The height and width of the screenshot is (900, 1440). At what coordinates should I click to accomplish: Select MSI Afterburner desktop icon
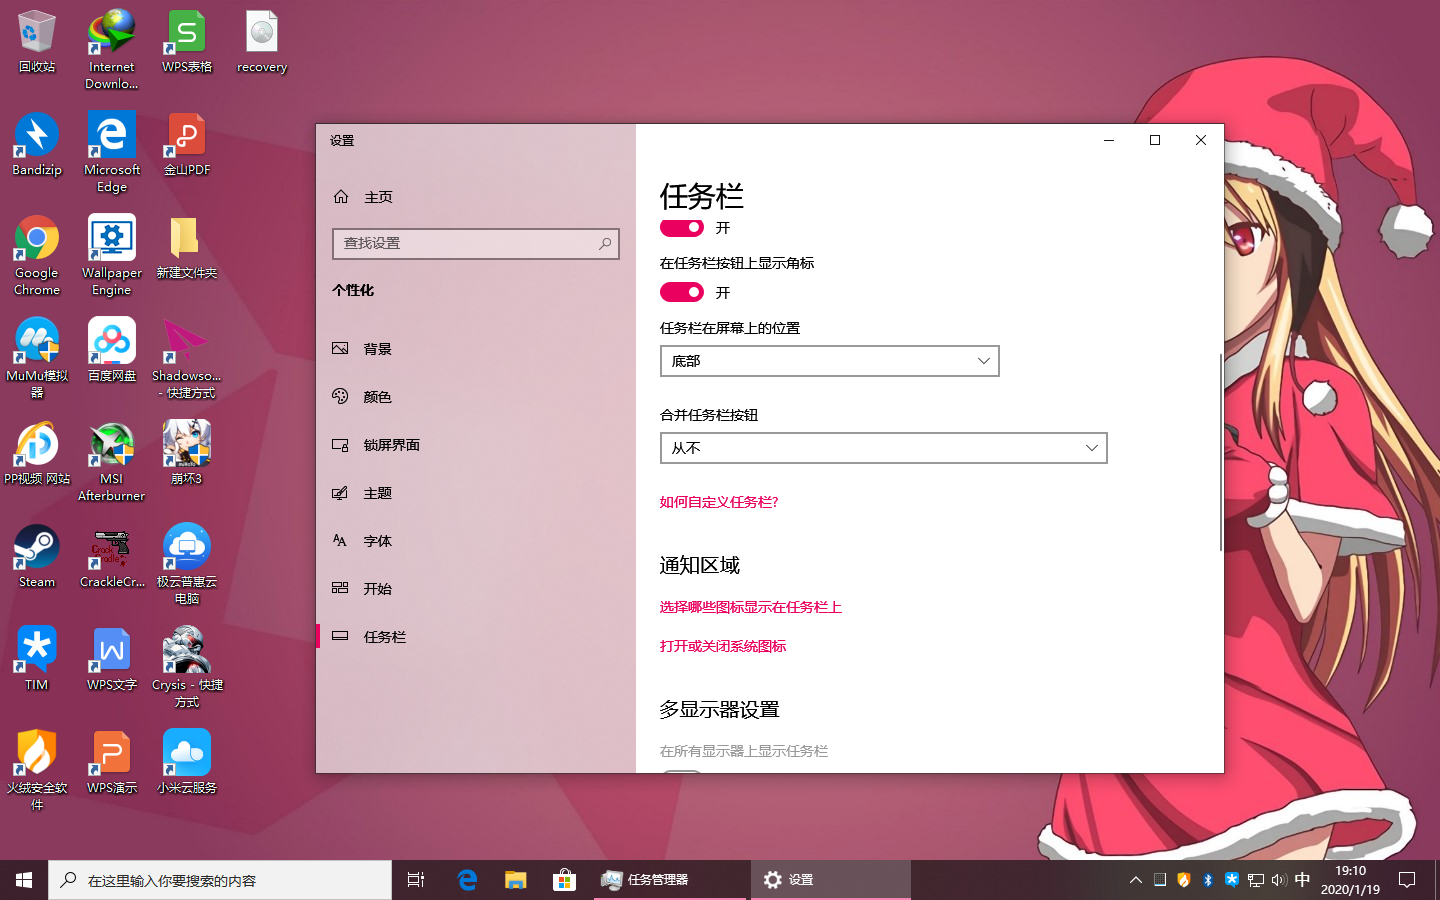(112, 461)
